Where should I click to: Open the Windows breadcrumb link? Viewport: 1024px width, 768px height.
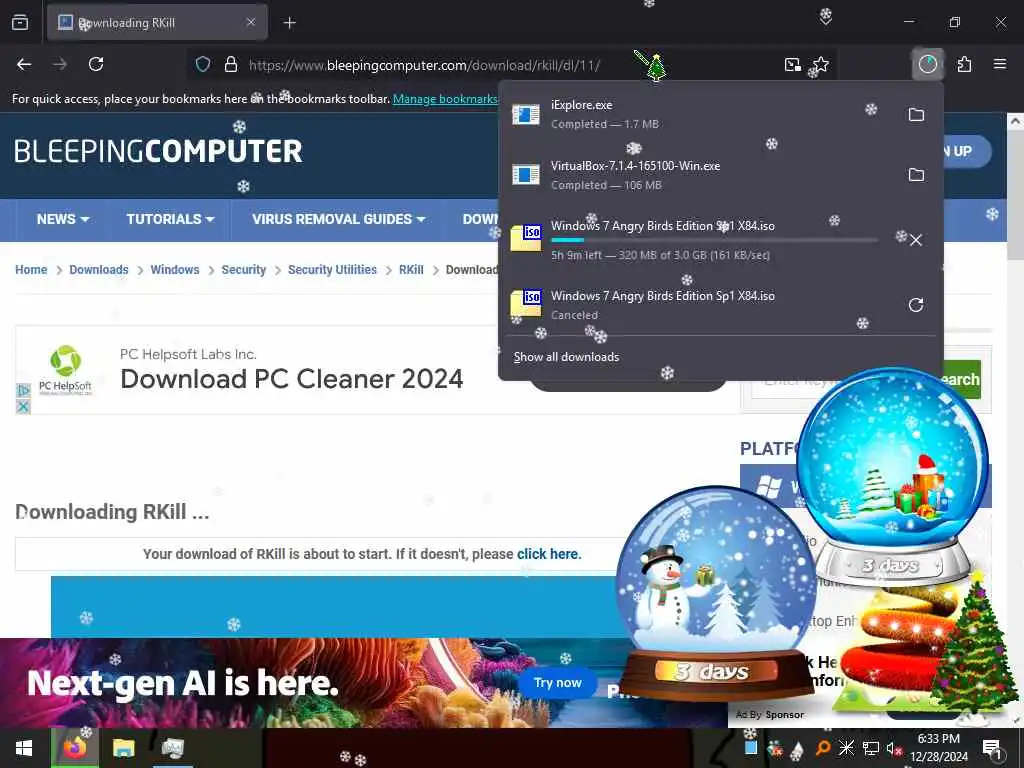(x=174, y=270)
